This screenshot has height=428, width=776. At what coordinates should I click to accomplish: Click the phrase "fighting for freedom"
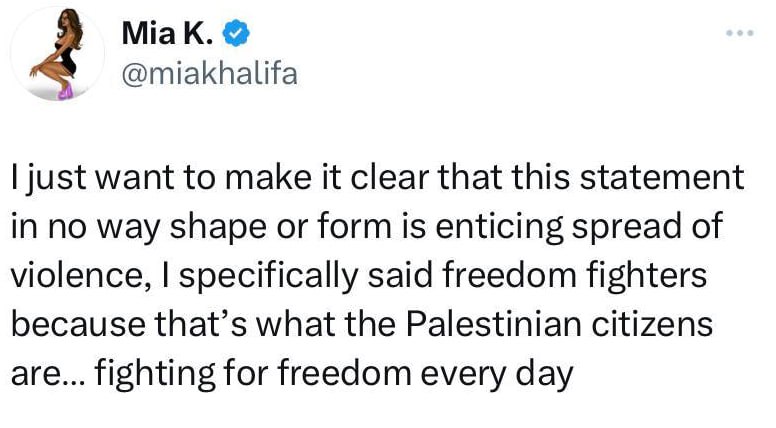252,374
